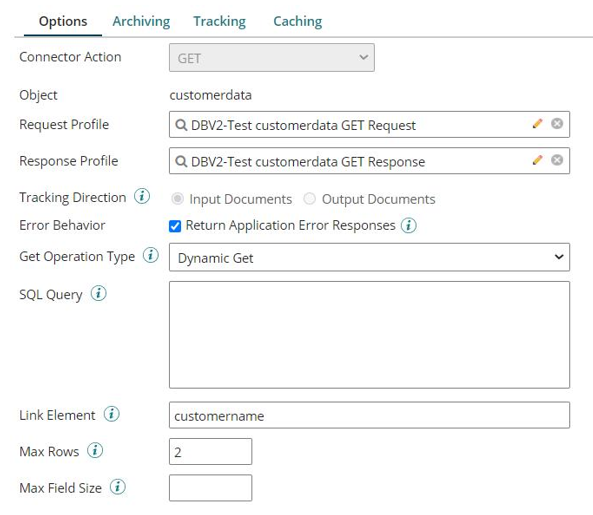Switch to the Tracking tab
Screen dimensions: 593x515
point(220,22)
